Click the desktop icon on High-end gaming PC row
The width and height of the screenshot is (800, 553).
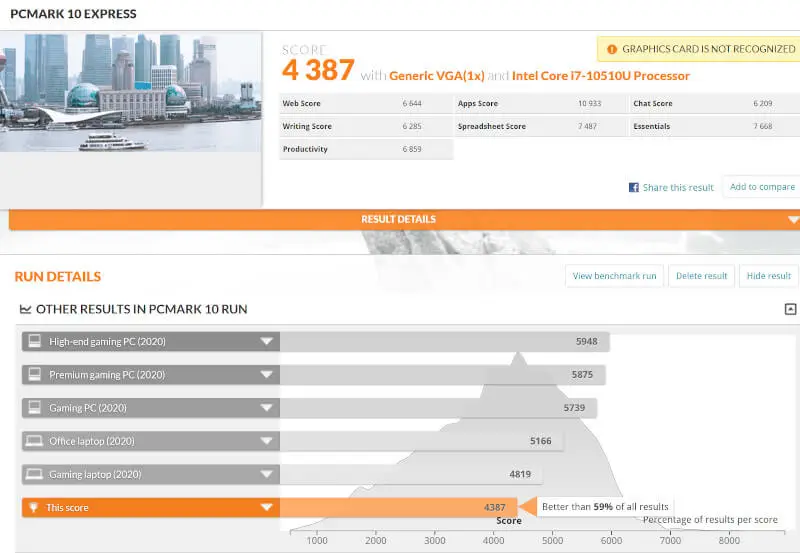[x=34, y=342]
